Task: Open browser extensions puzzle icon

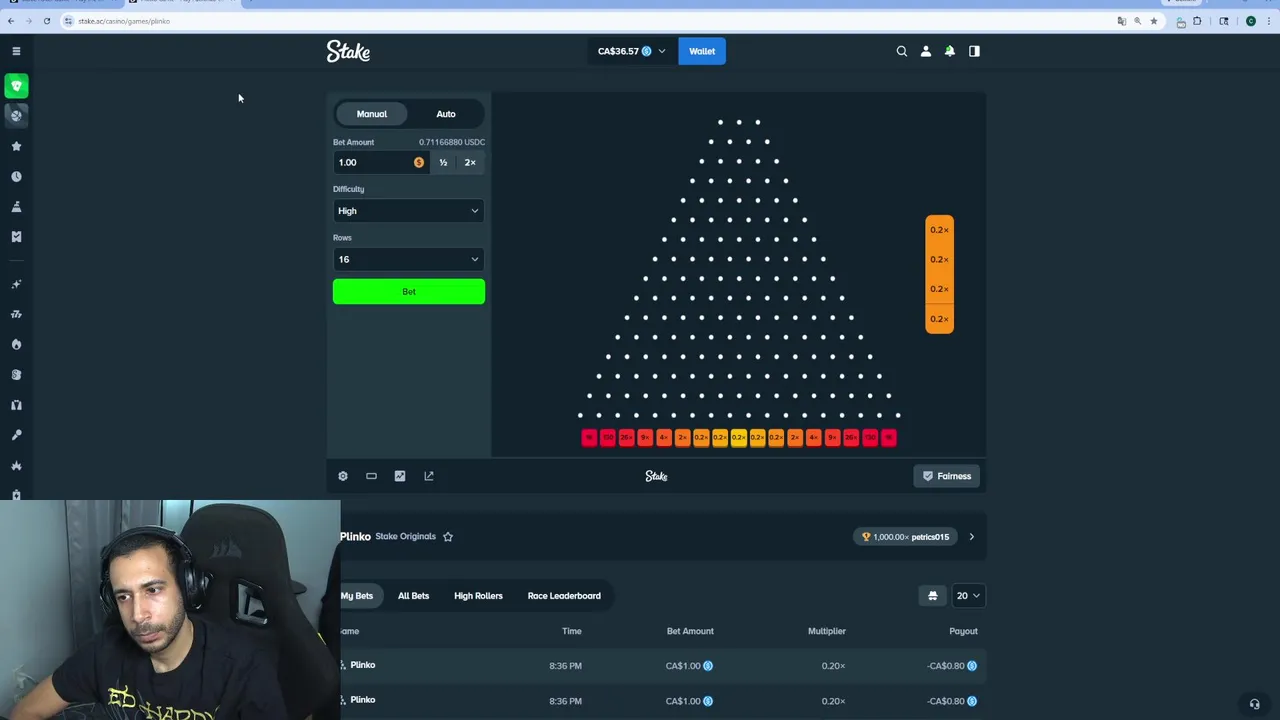Action: click(1197, 21)
